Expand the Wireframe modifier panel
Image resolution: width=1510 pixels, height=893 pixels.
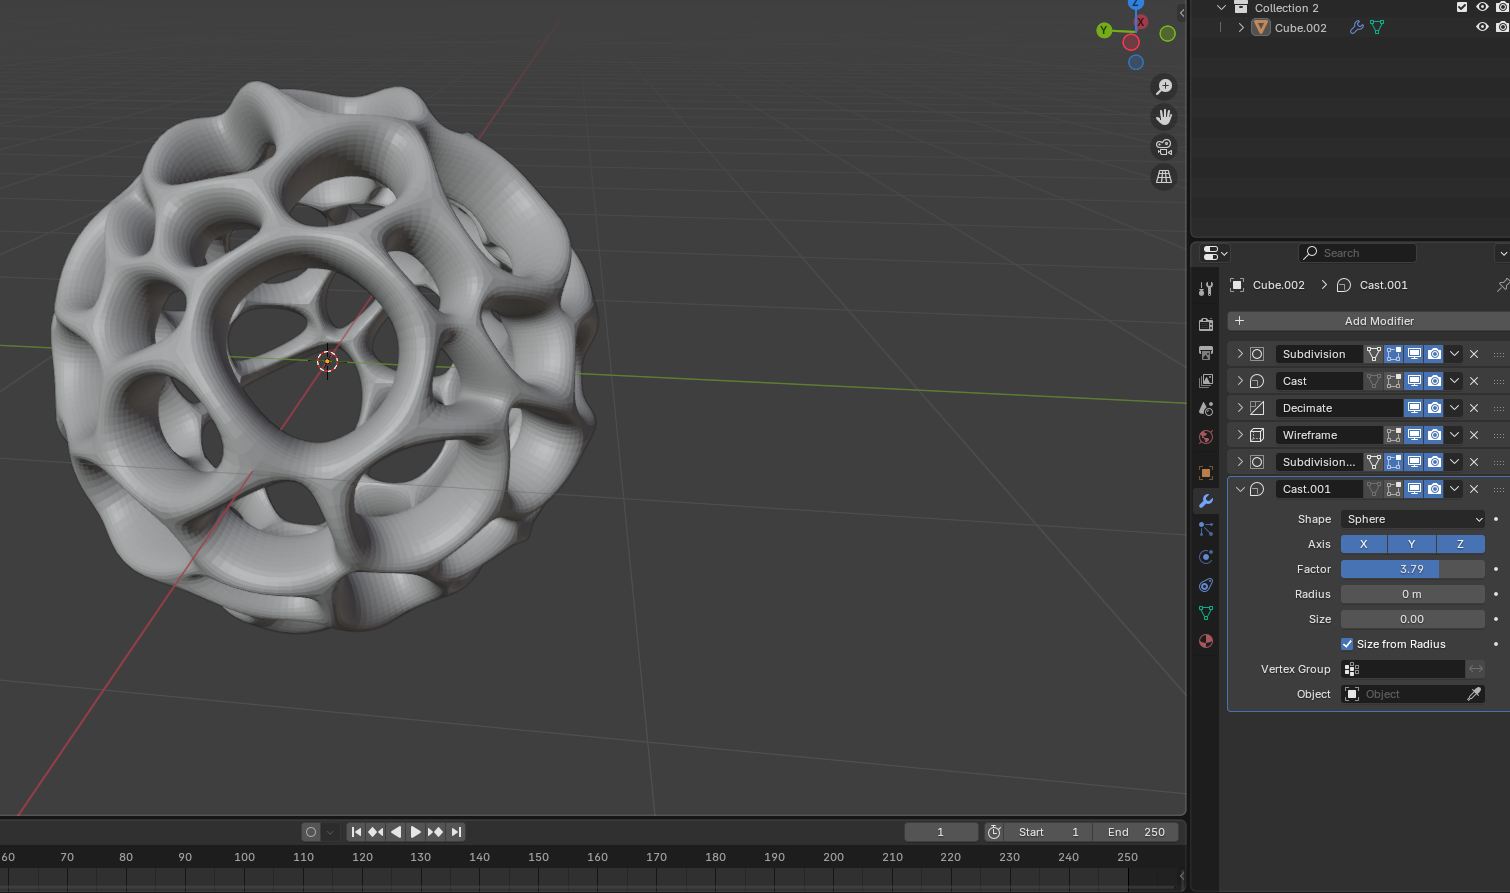[1240, 435]
